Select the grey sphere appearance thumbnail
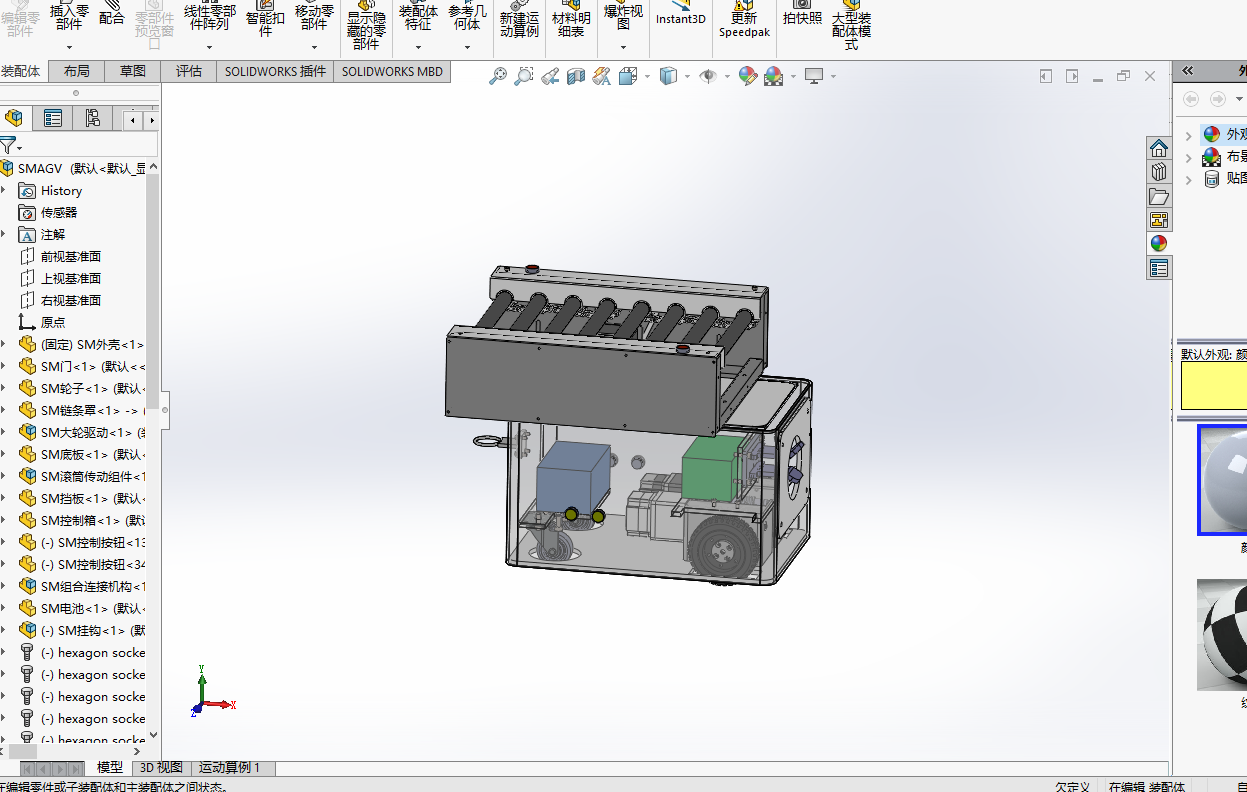This screenshot has width=1247, height=792. coord(1222,480)
